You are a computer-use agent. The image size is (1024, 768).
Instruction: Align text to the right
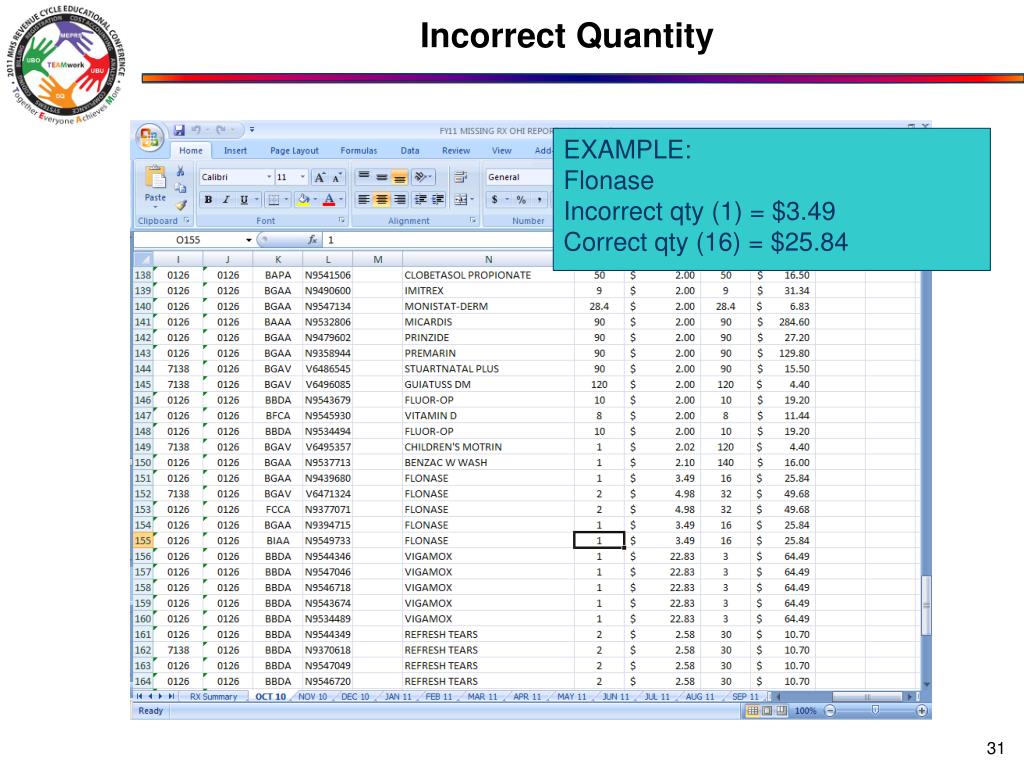click(x=399, y=200)
